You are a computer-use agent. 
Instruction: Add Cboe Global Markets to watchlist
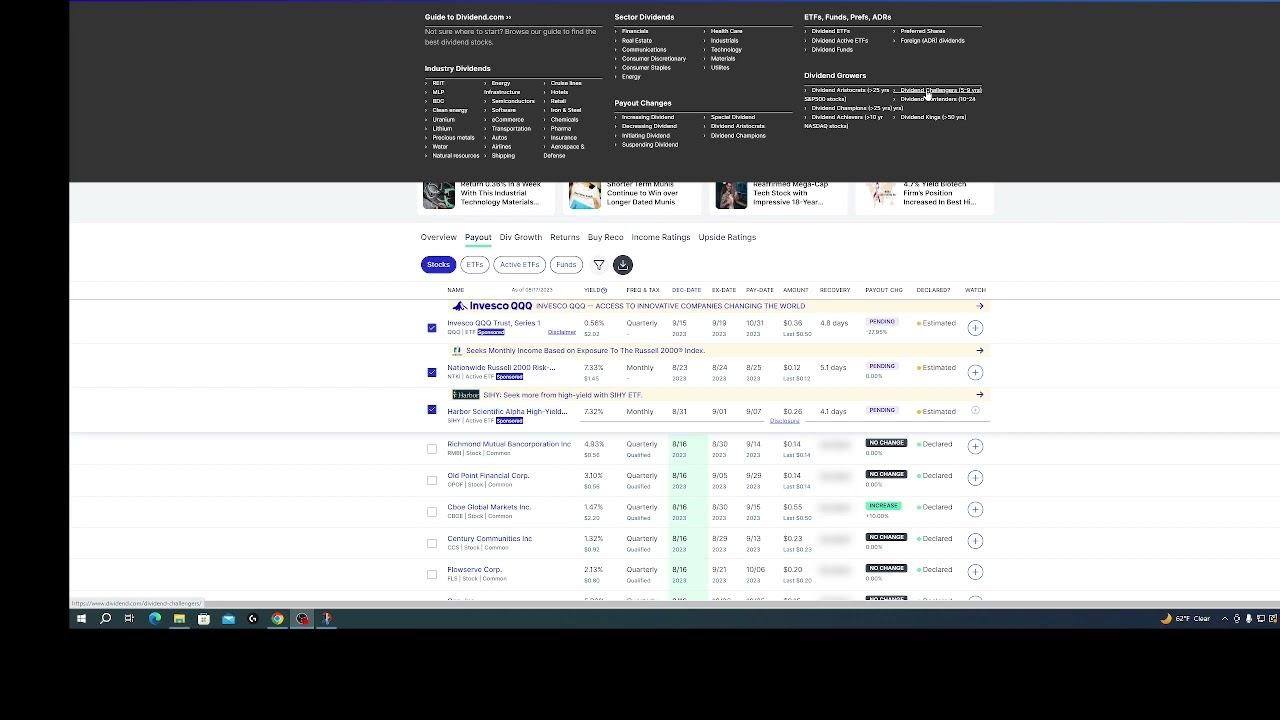tap(975, 509)
